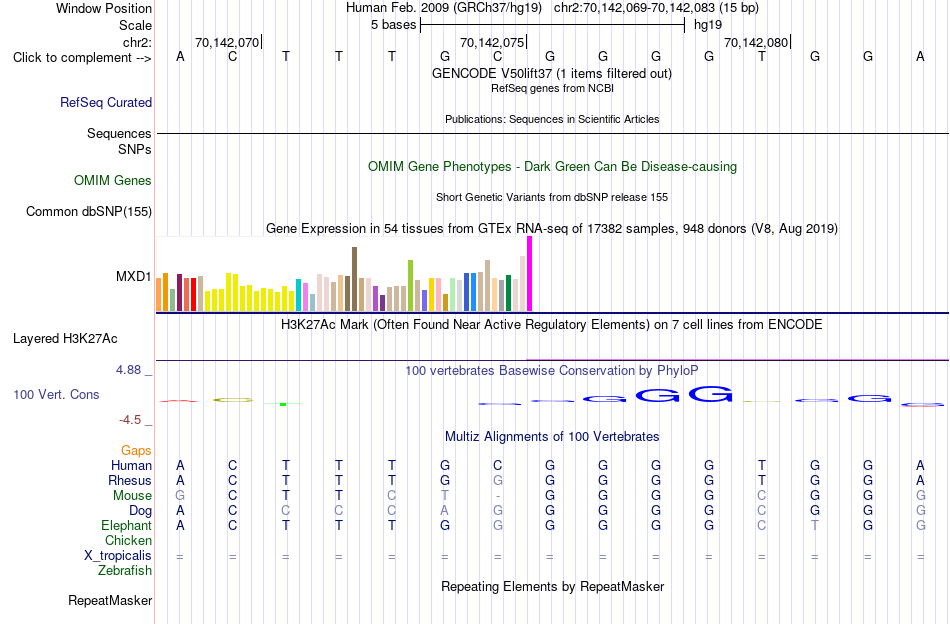This screenshot has width=950, height=624.
Task: Click the small green PhyloP mark
Action: tap(282, 404)
